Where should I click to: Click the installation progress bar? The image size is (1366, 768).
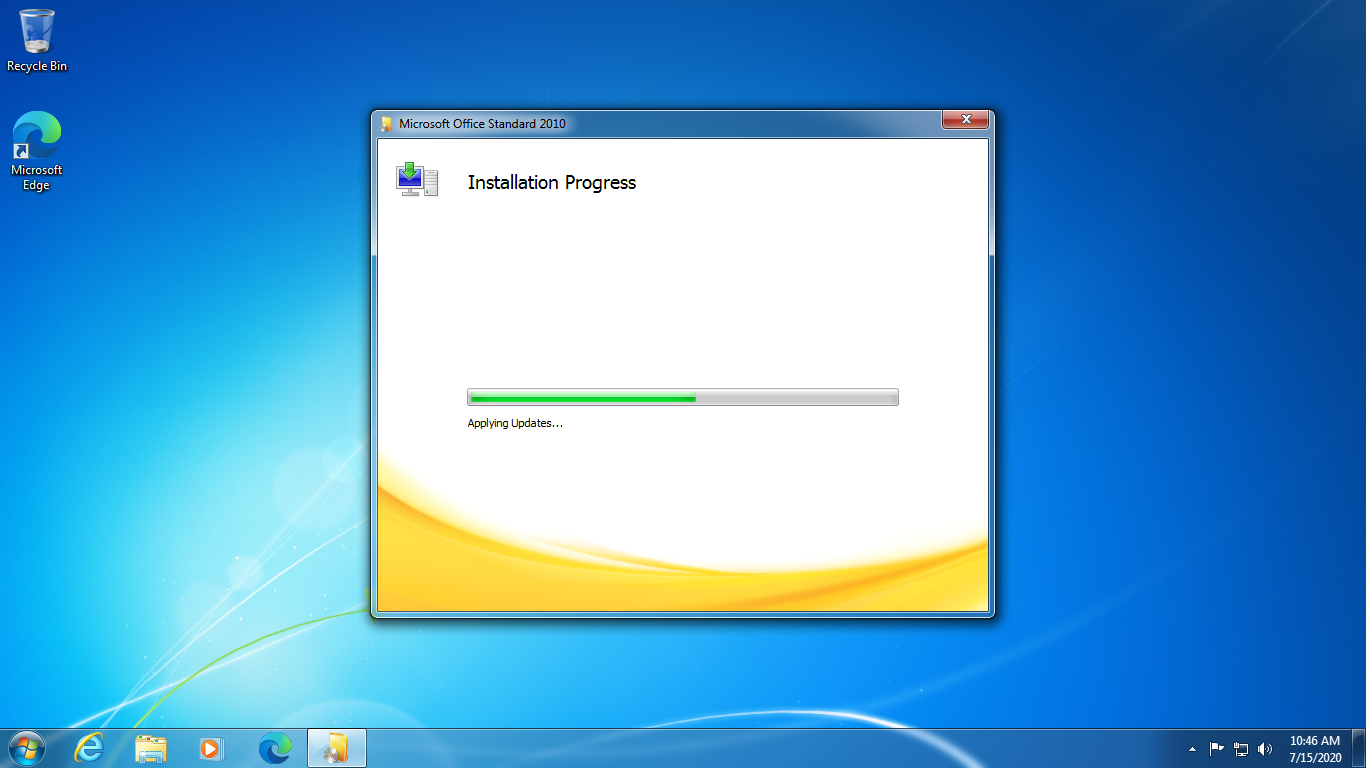click(x=683, y=397)
